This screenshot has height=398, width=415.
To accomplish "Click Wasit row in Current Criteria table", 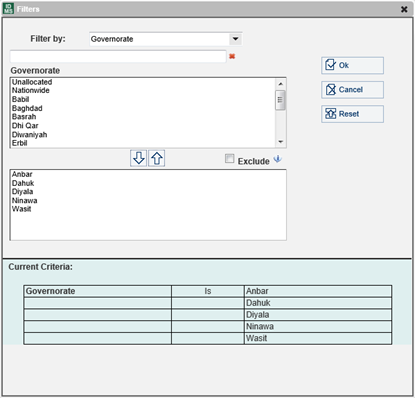I will [x=318, y=338].
